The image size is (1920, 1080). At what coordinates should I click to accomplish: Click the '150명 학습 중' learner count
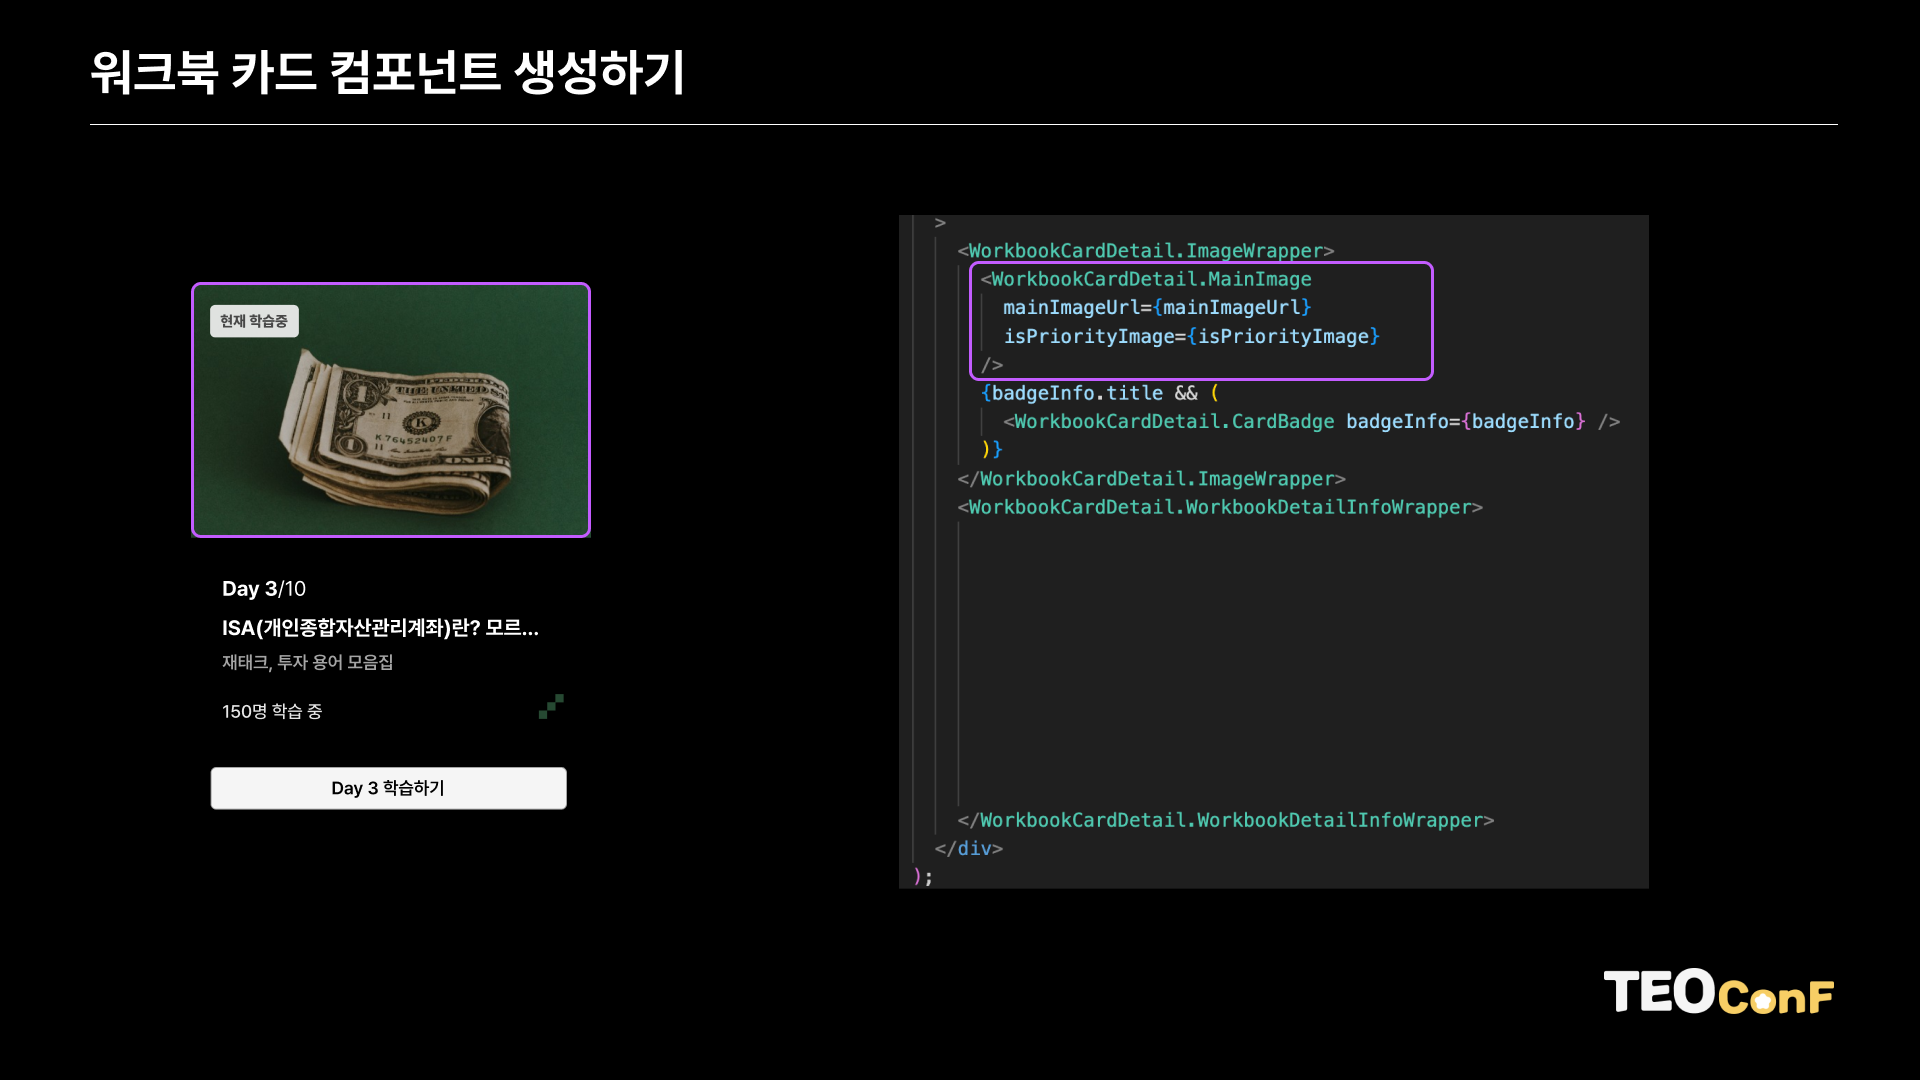(272, 711)
